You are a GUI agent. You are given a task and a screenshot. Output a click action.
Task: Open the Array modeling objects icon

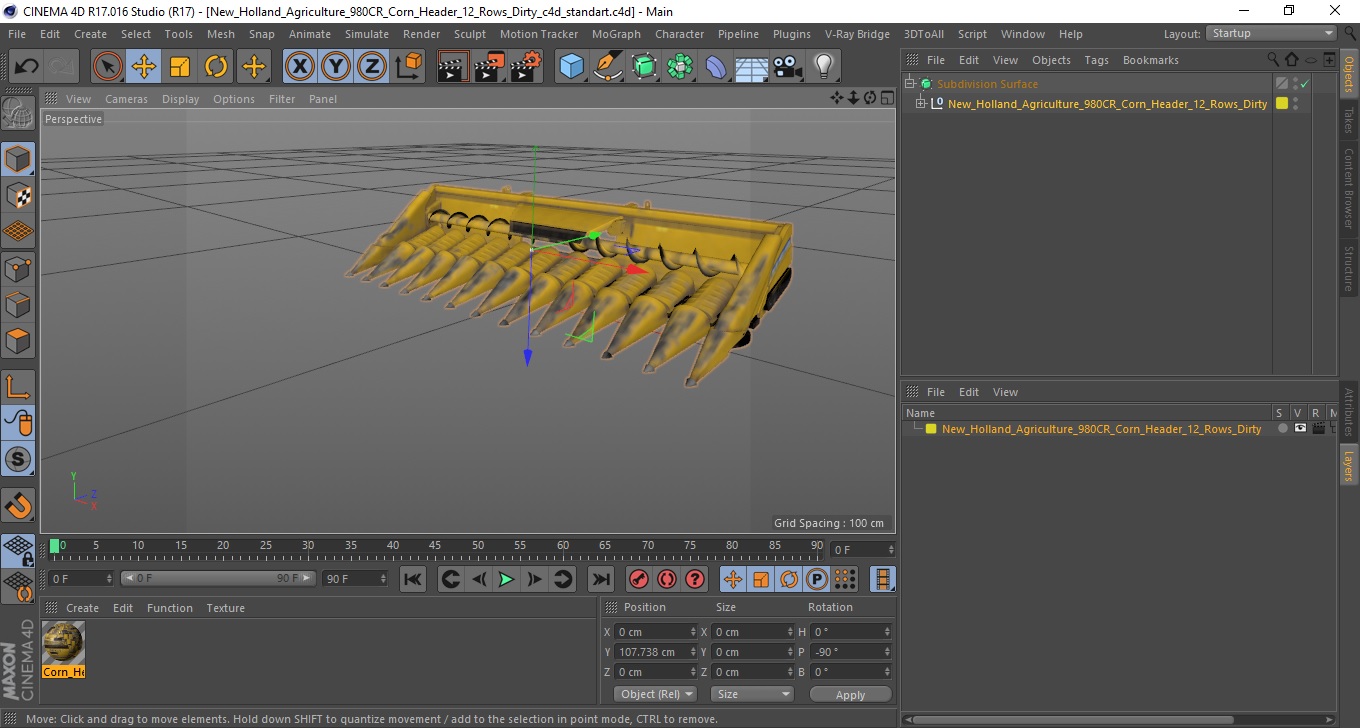pos(680,67)
